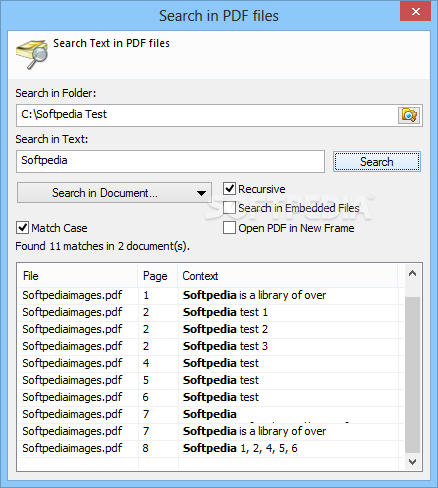The width and height of the screenshot is (438, 488).
Task: Click the results list scrollbar thumb
Action: [412, 375]
